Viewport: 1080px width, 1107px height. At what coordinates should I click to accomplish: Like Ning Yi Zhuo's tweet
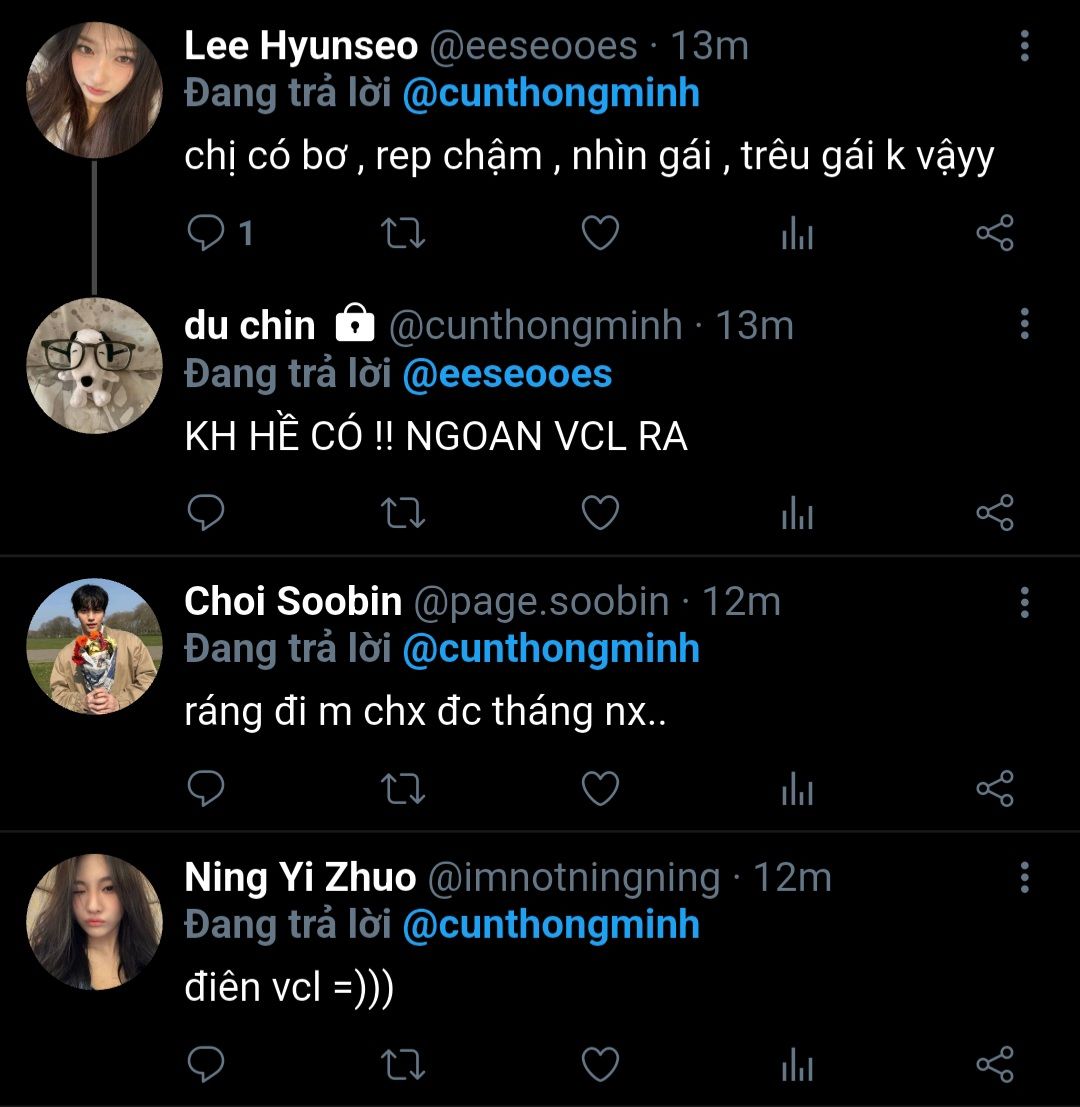[601, 1065]
